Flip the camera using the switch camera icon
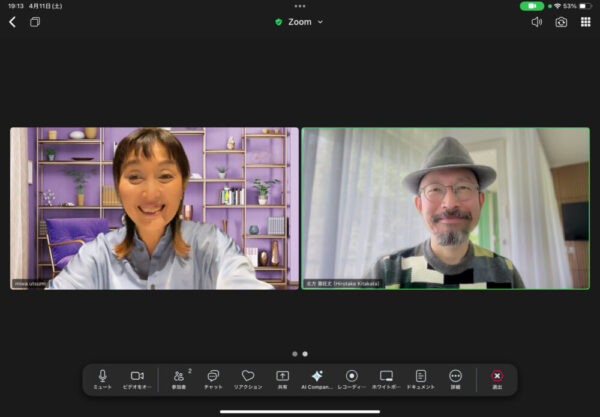 click(561, 21)
